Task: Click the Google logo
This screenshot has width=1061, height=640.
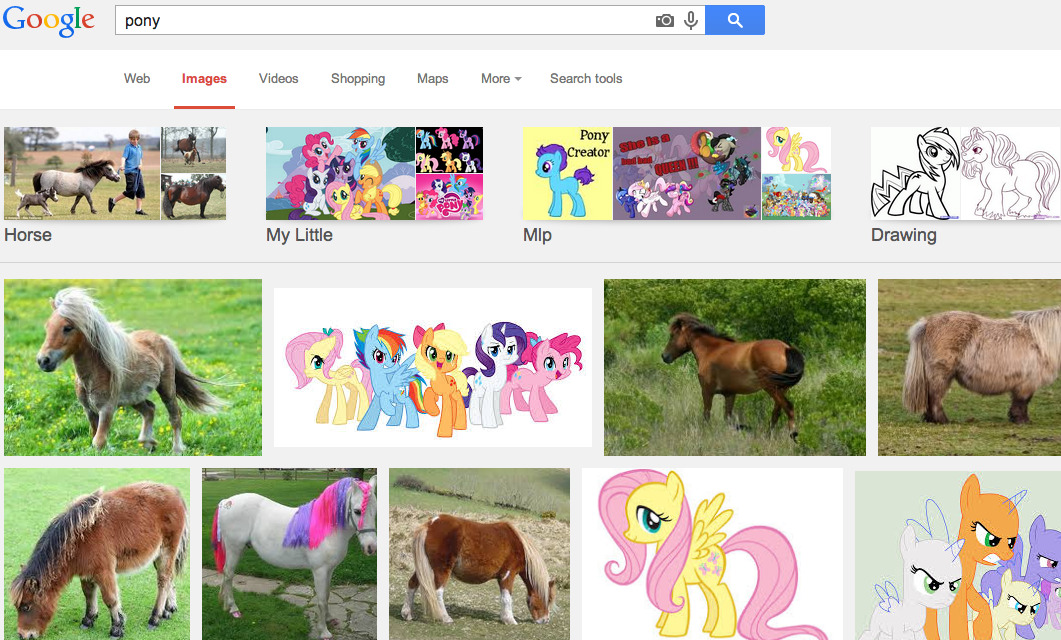Action: (x=49, y=20)
